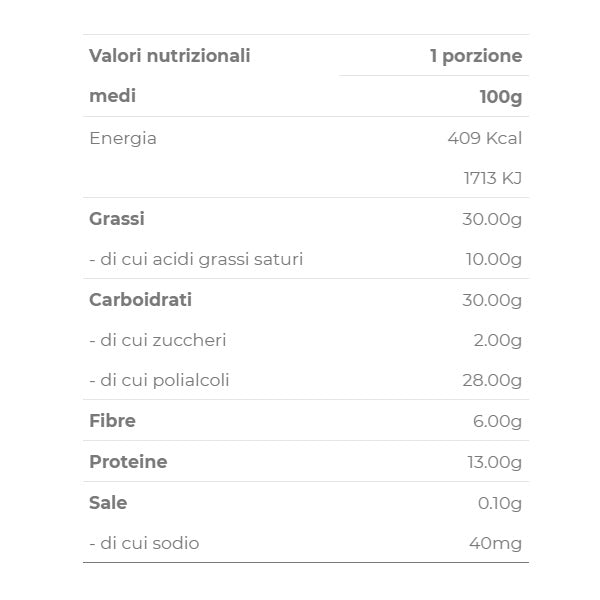Image resolution: width=600 pixels, height=600 pixels.
Task: Click the 'Energia' row label
Action: [x=123, y=138]
